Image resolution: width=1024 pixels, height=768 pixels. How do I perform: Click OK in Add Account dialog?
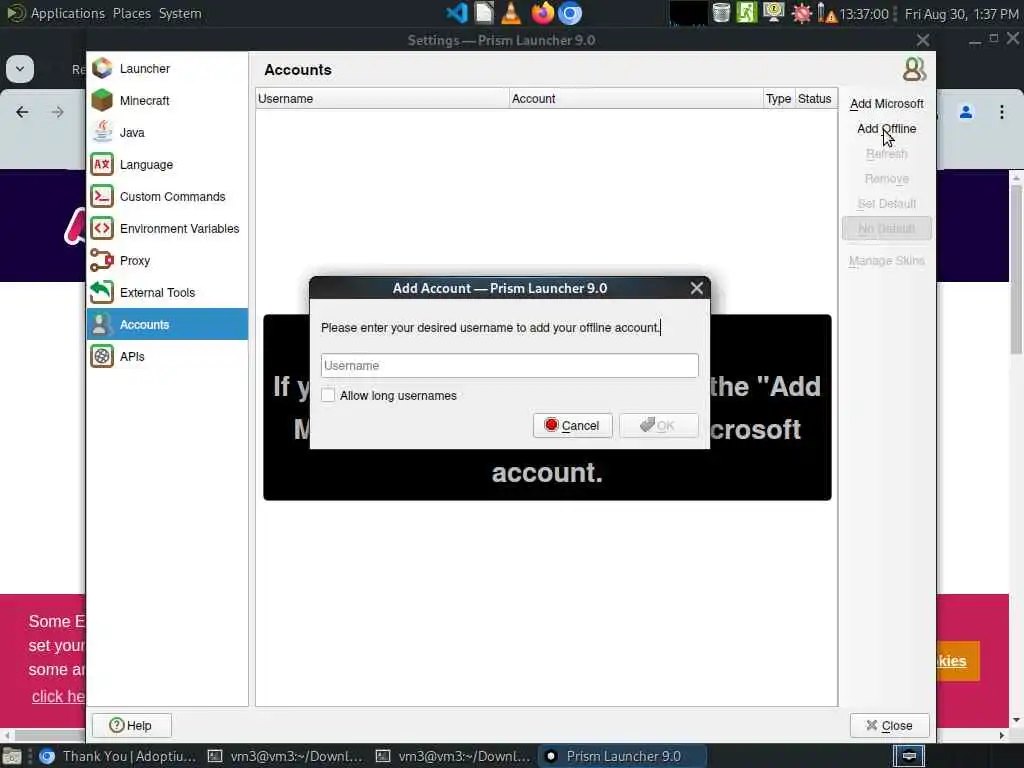coord(658,426)
